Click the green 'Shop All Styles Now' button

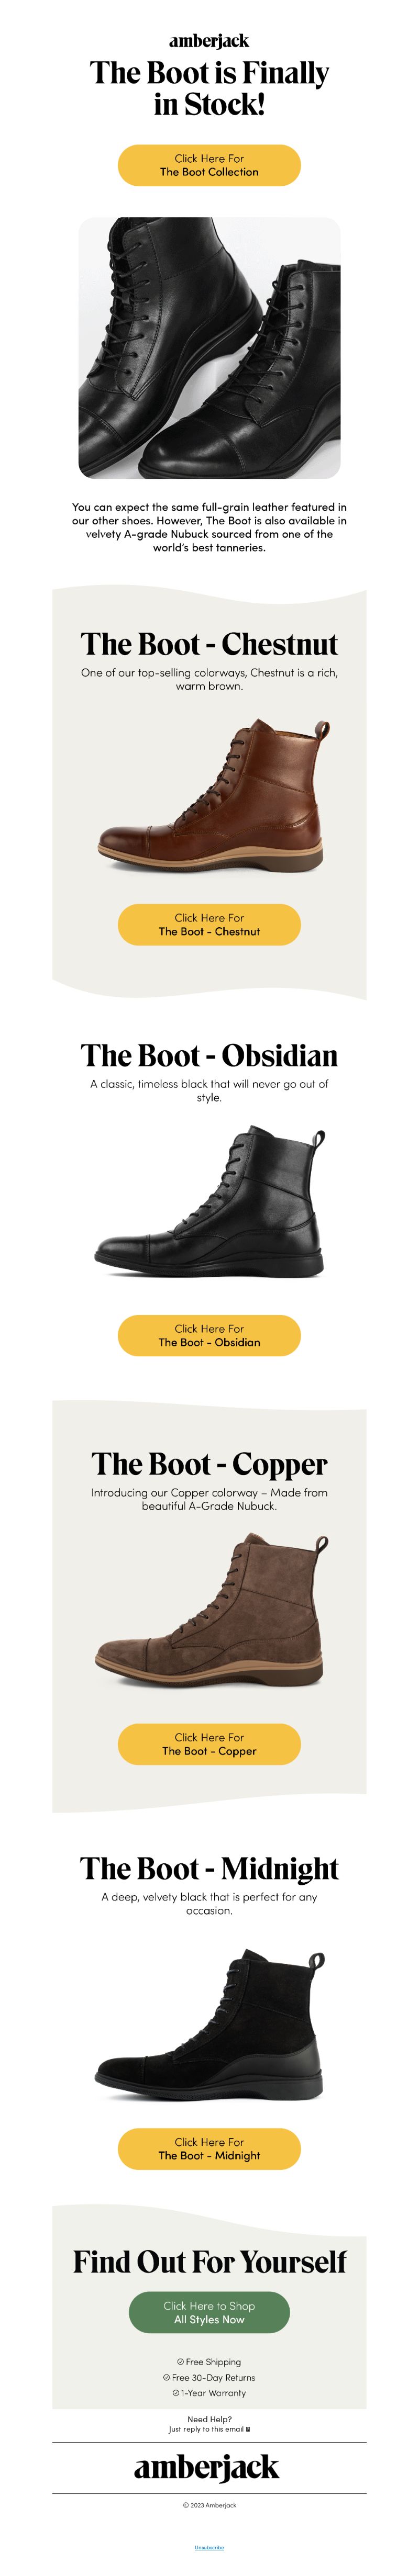pyautogui.click(x=209, y=2312)
